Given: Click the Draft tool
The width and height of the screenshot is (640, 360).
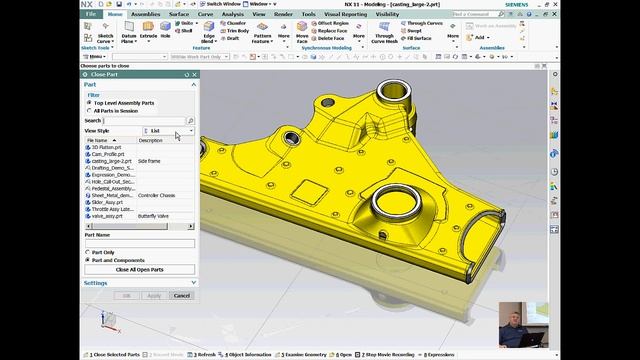Looking at the screenshot, I should 230,38.
